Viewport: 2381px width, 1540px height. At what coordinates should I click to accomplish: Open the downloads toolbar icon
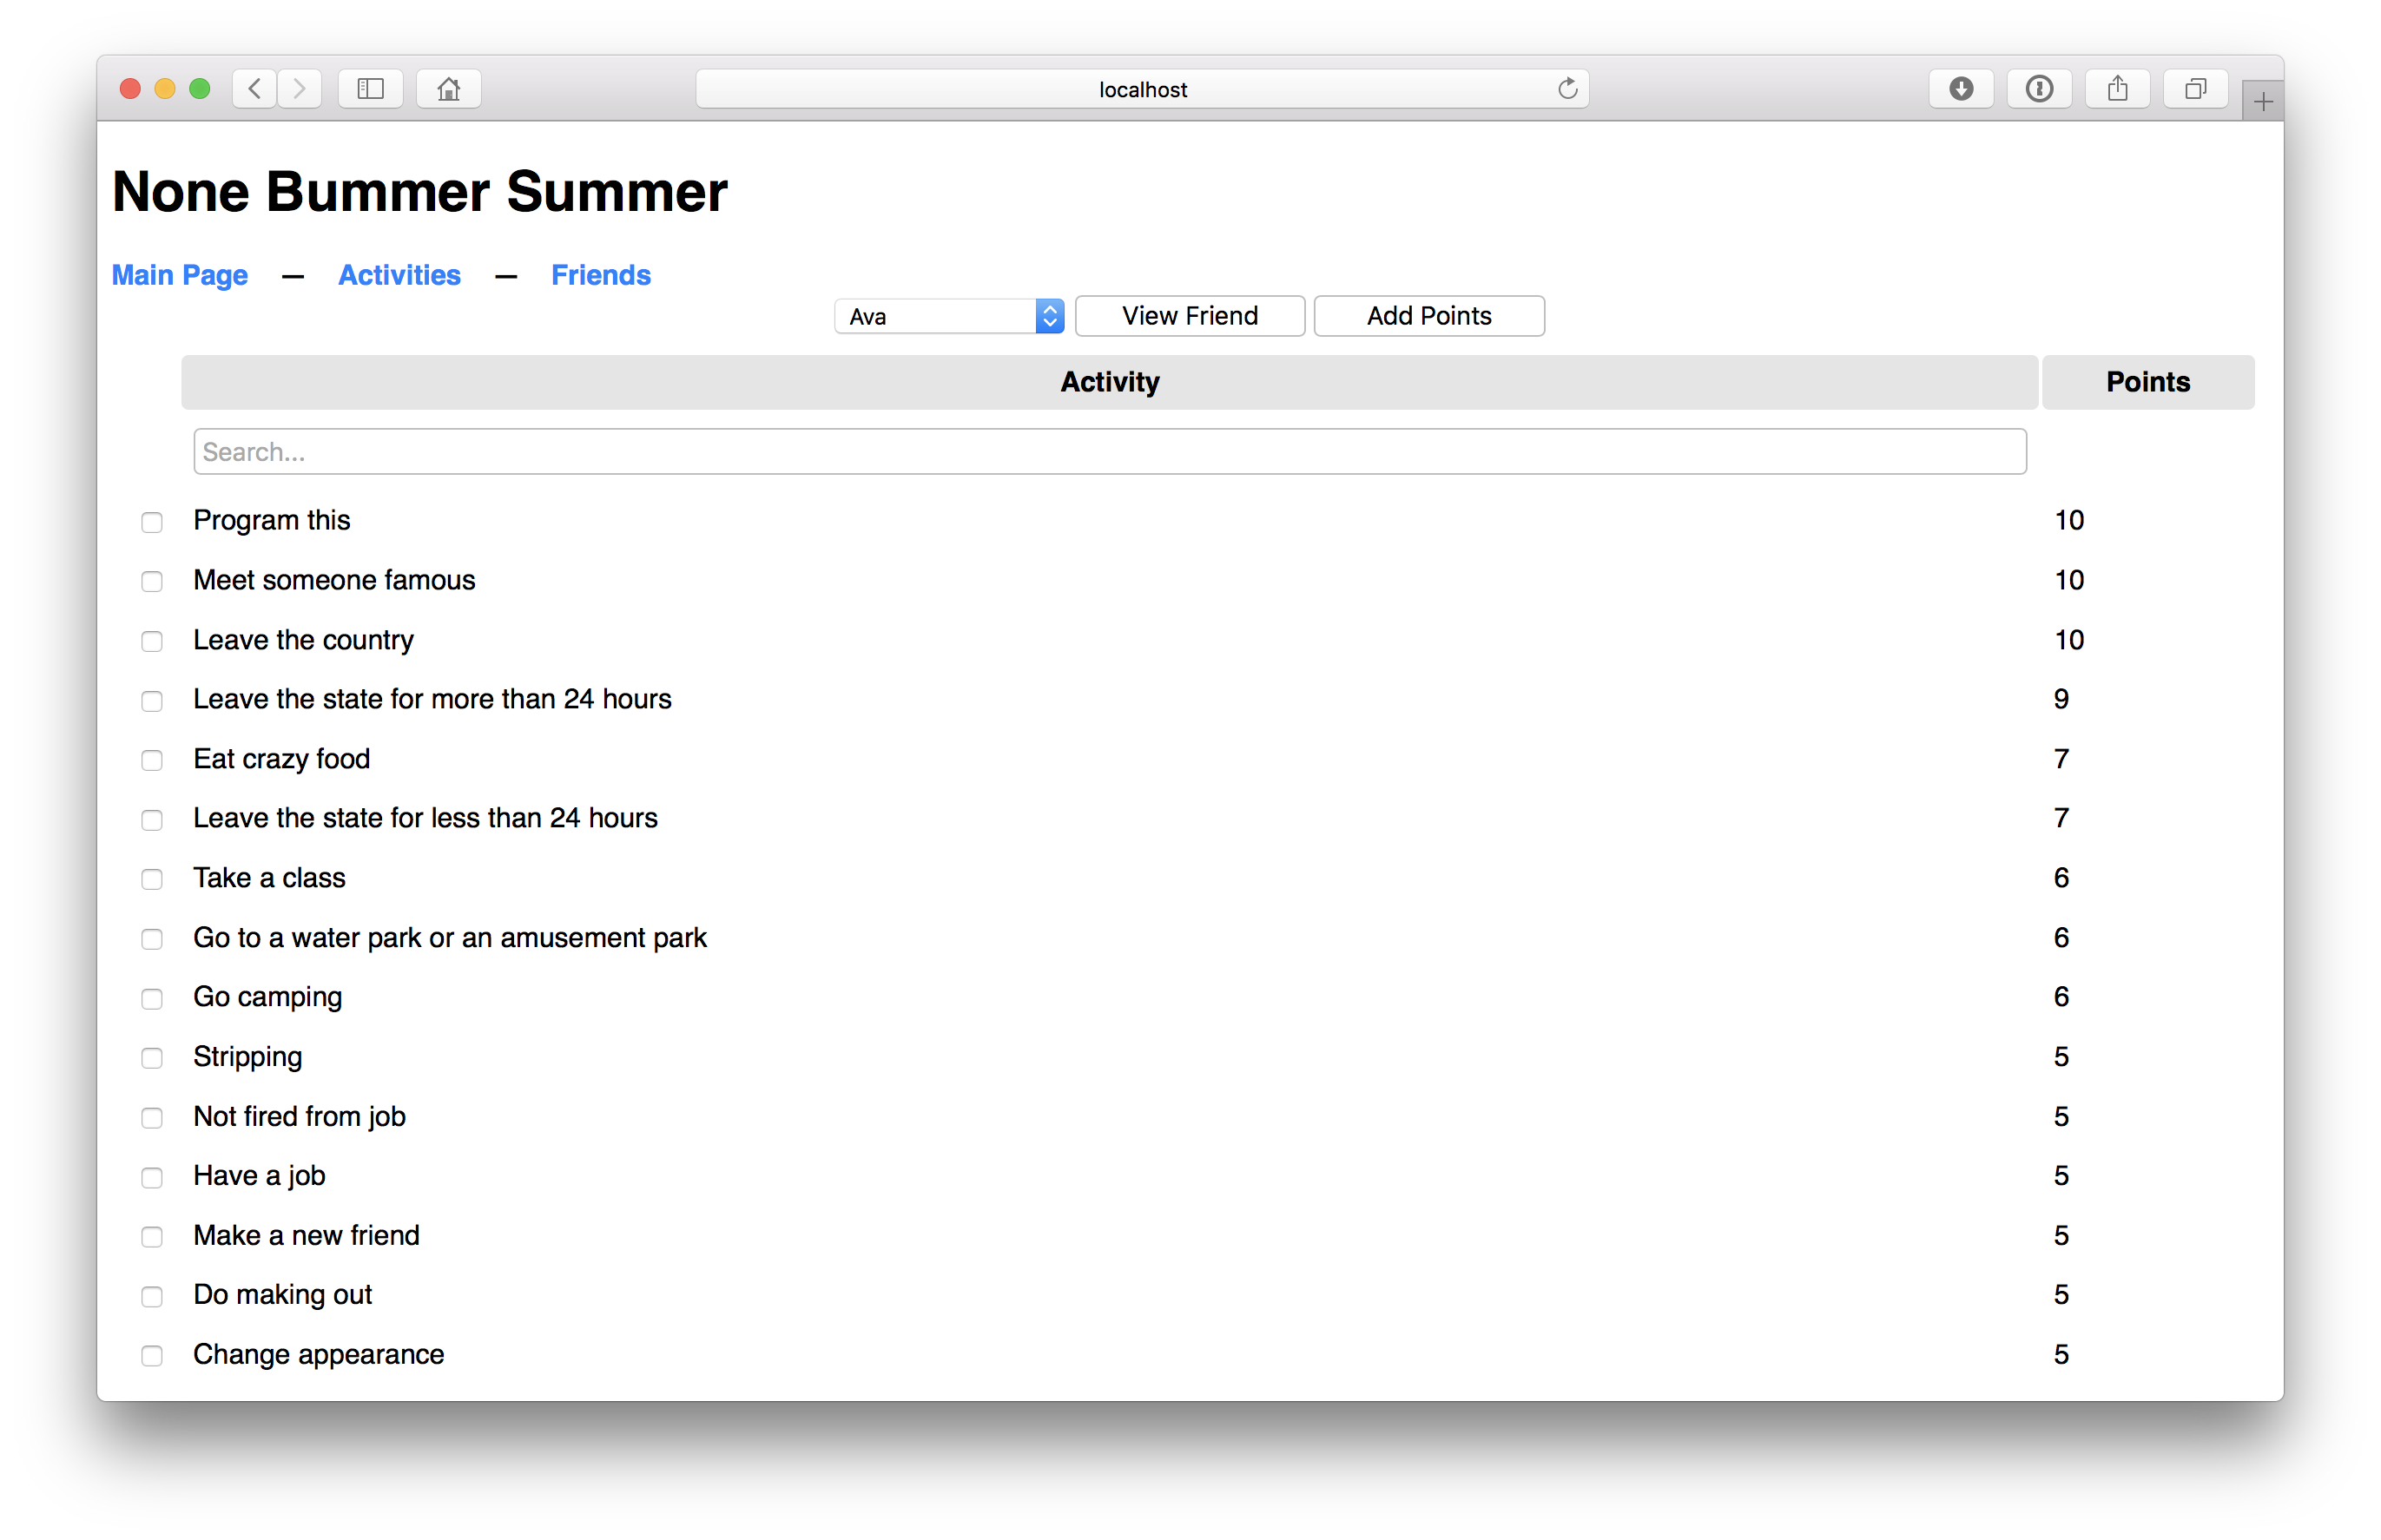[x=1961, y=89]
